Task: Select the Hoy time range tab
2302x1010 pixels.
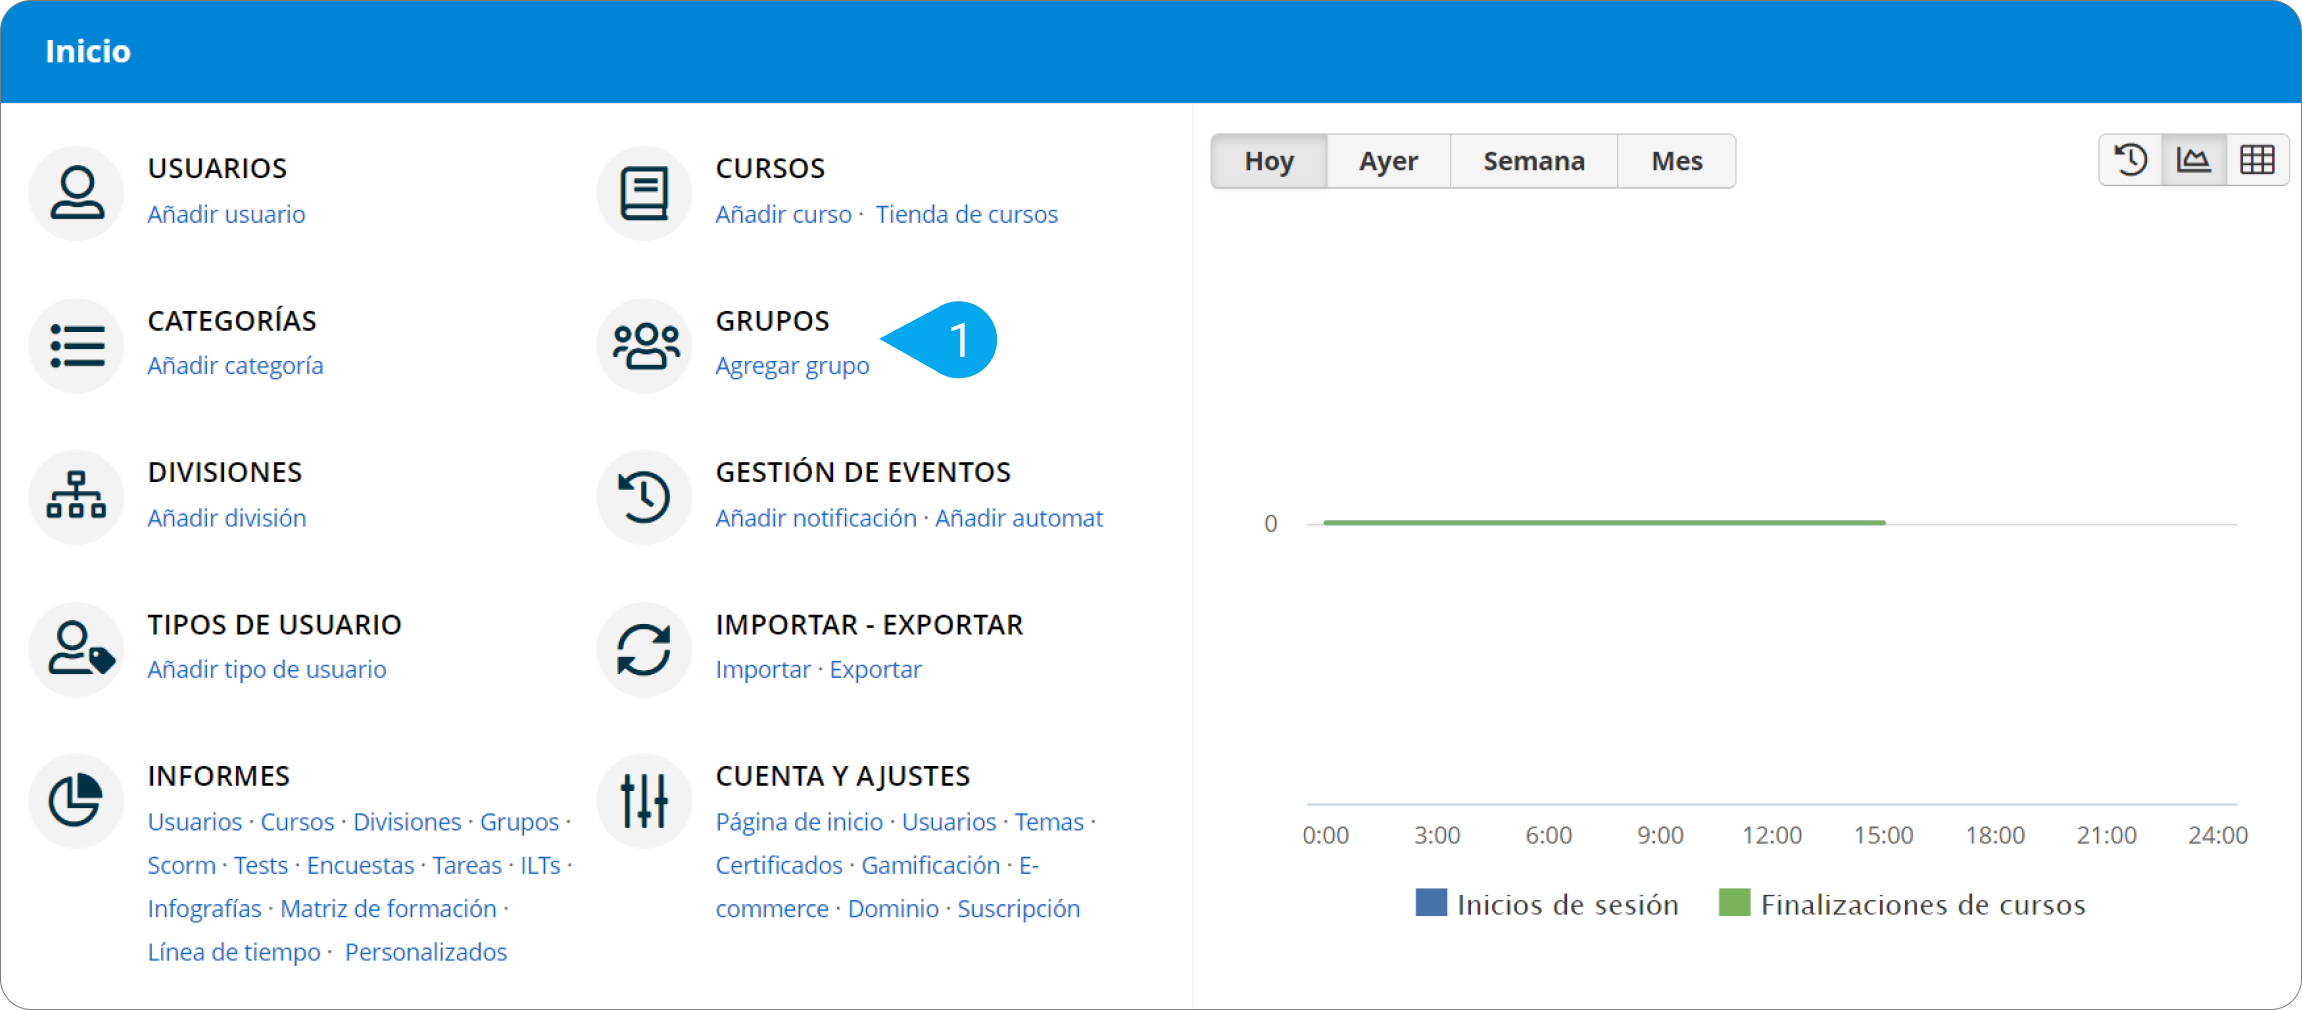Action: click(1269, 161)
